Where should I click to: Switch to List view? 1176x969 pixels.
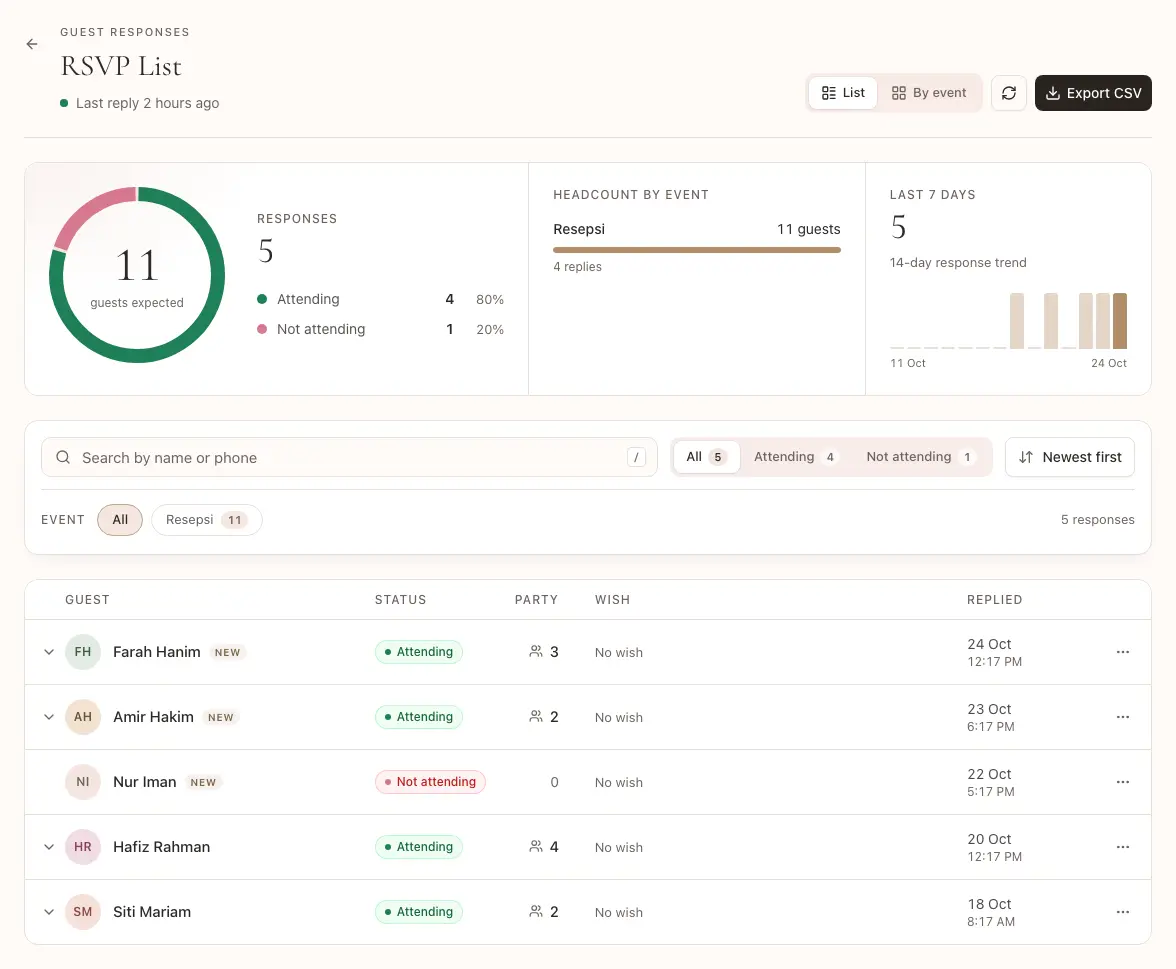coord(843,93)
